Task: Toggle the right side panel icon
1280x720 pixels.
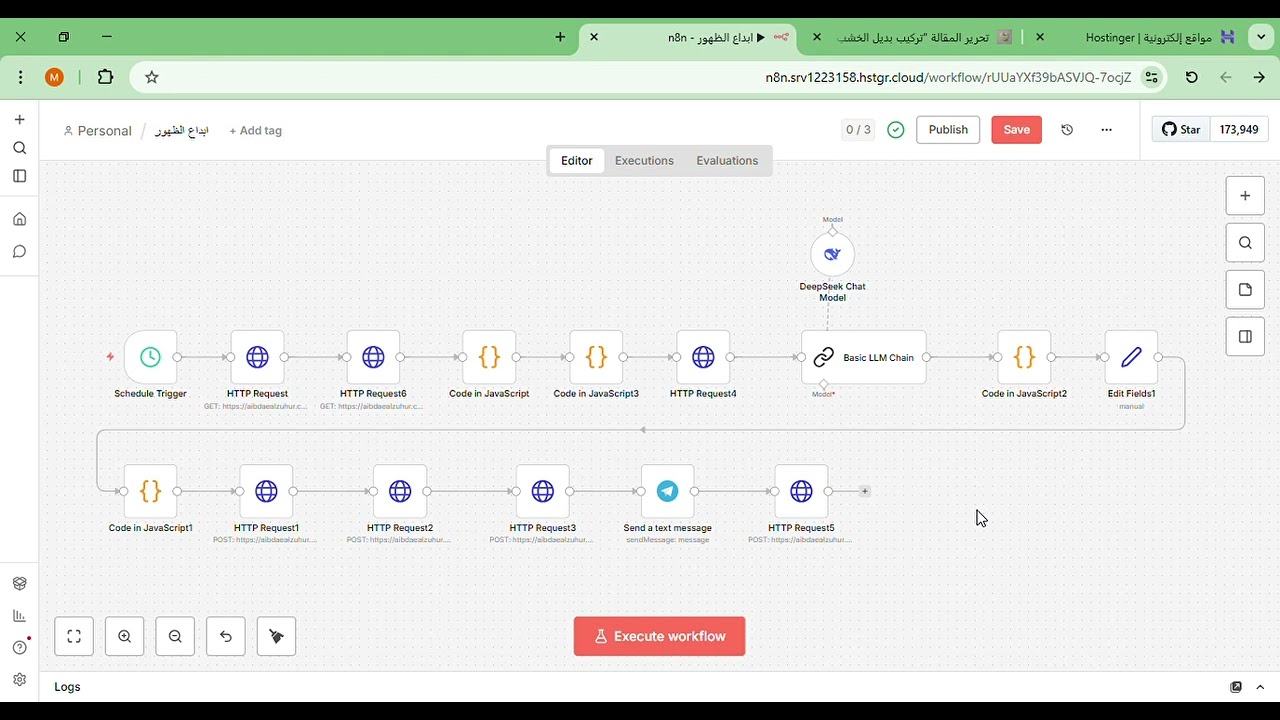Action: [x=1245, y=337]
